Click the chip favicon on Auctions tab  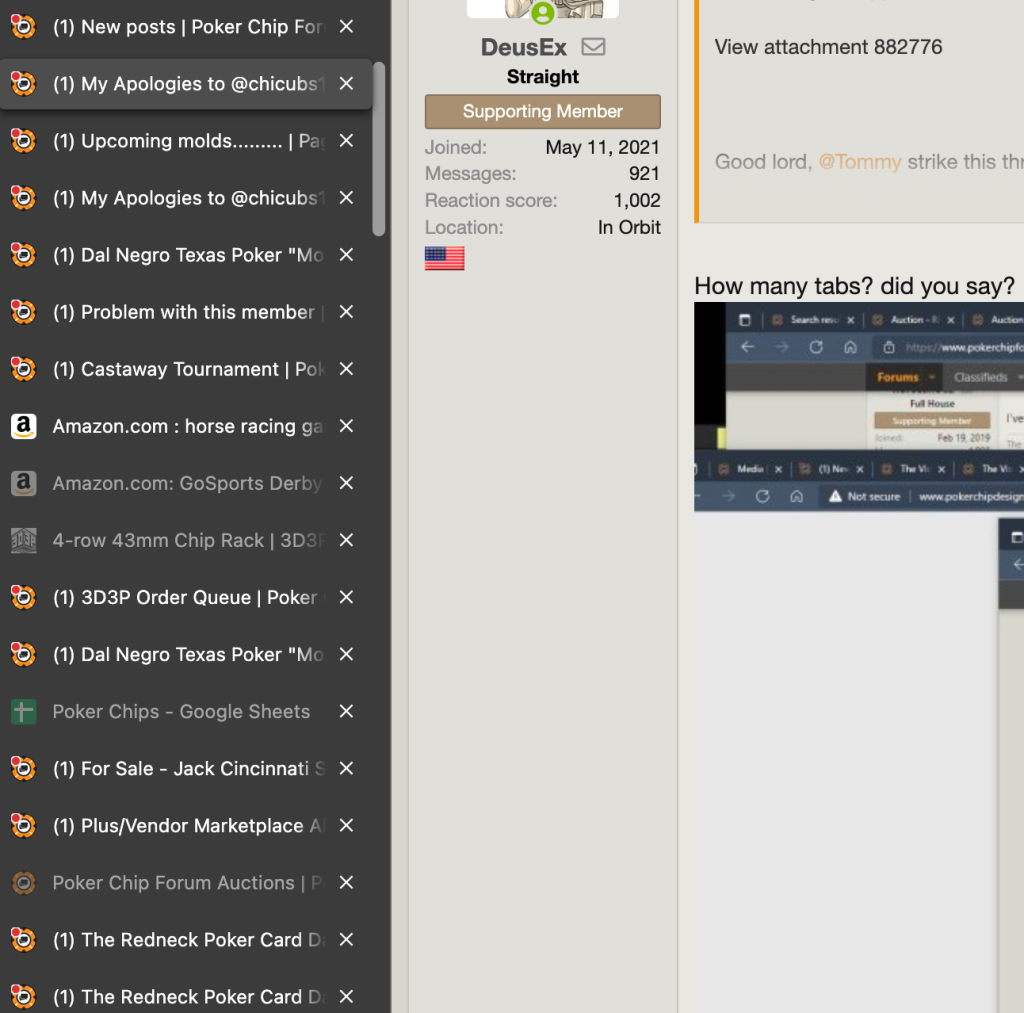pyautogui.click(x=24, y=883)
